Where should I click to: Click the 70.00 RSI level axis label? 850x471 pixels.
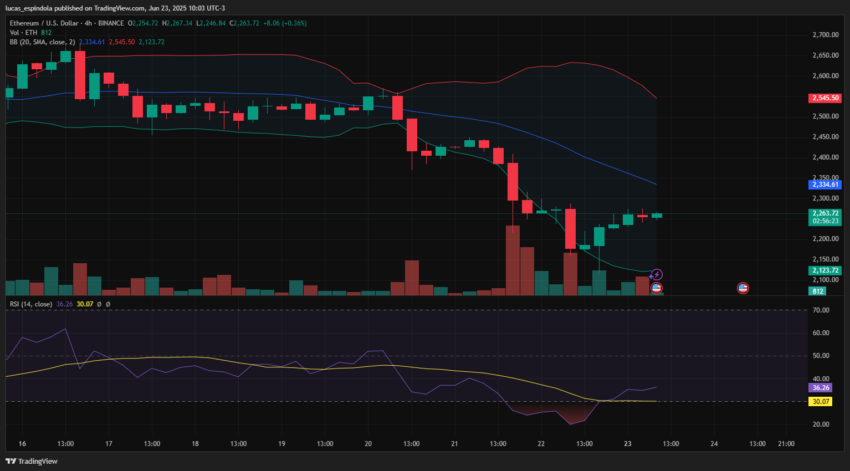pos(821,310)
